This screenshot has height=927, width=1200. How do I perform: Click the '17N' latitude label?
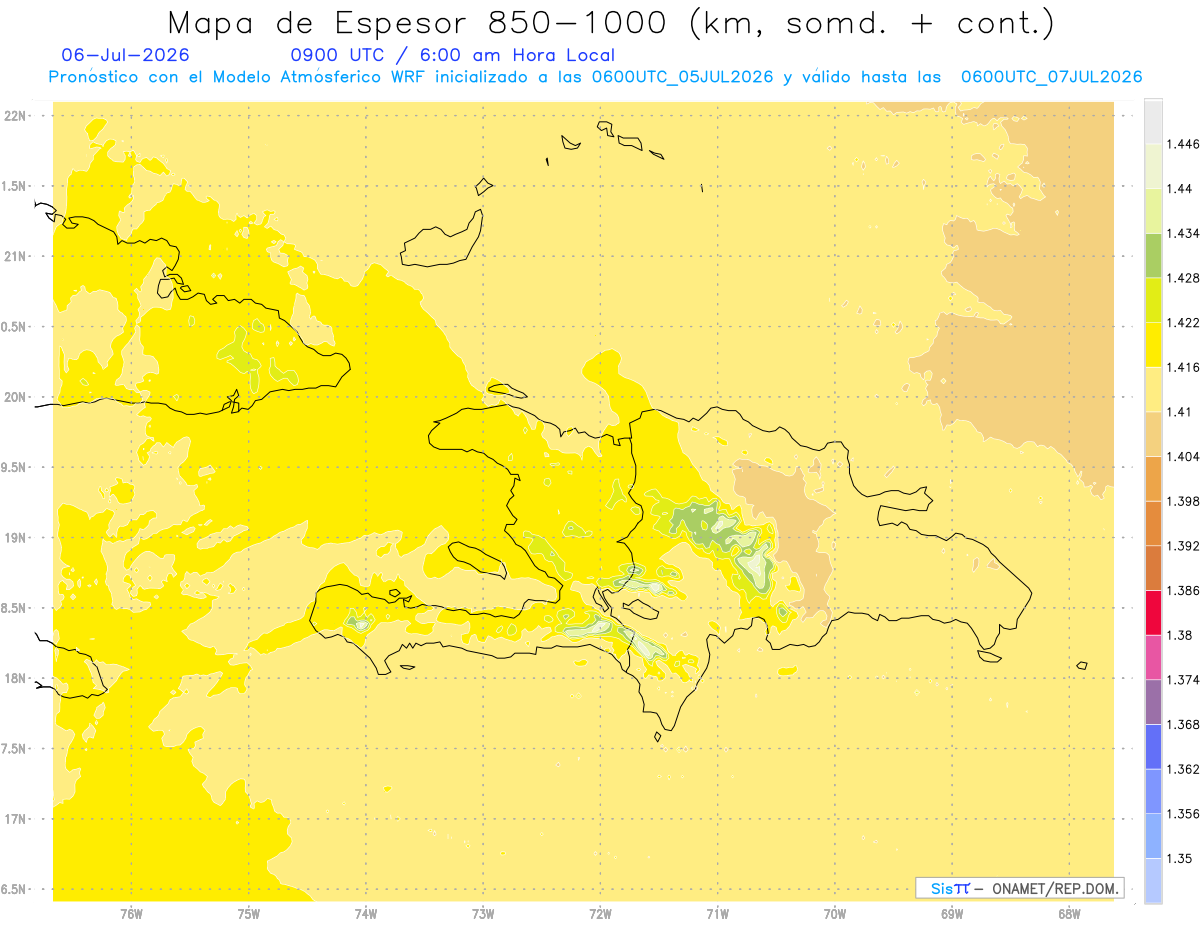15,819
